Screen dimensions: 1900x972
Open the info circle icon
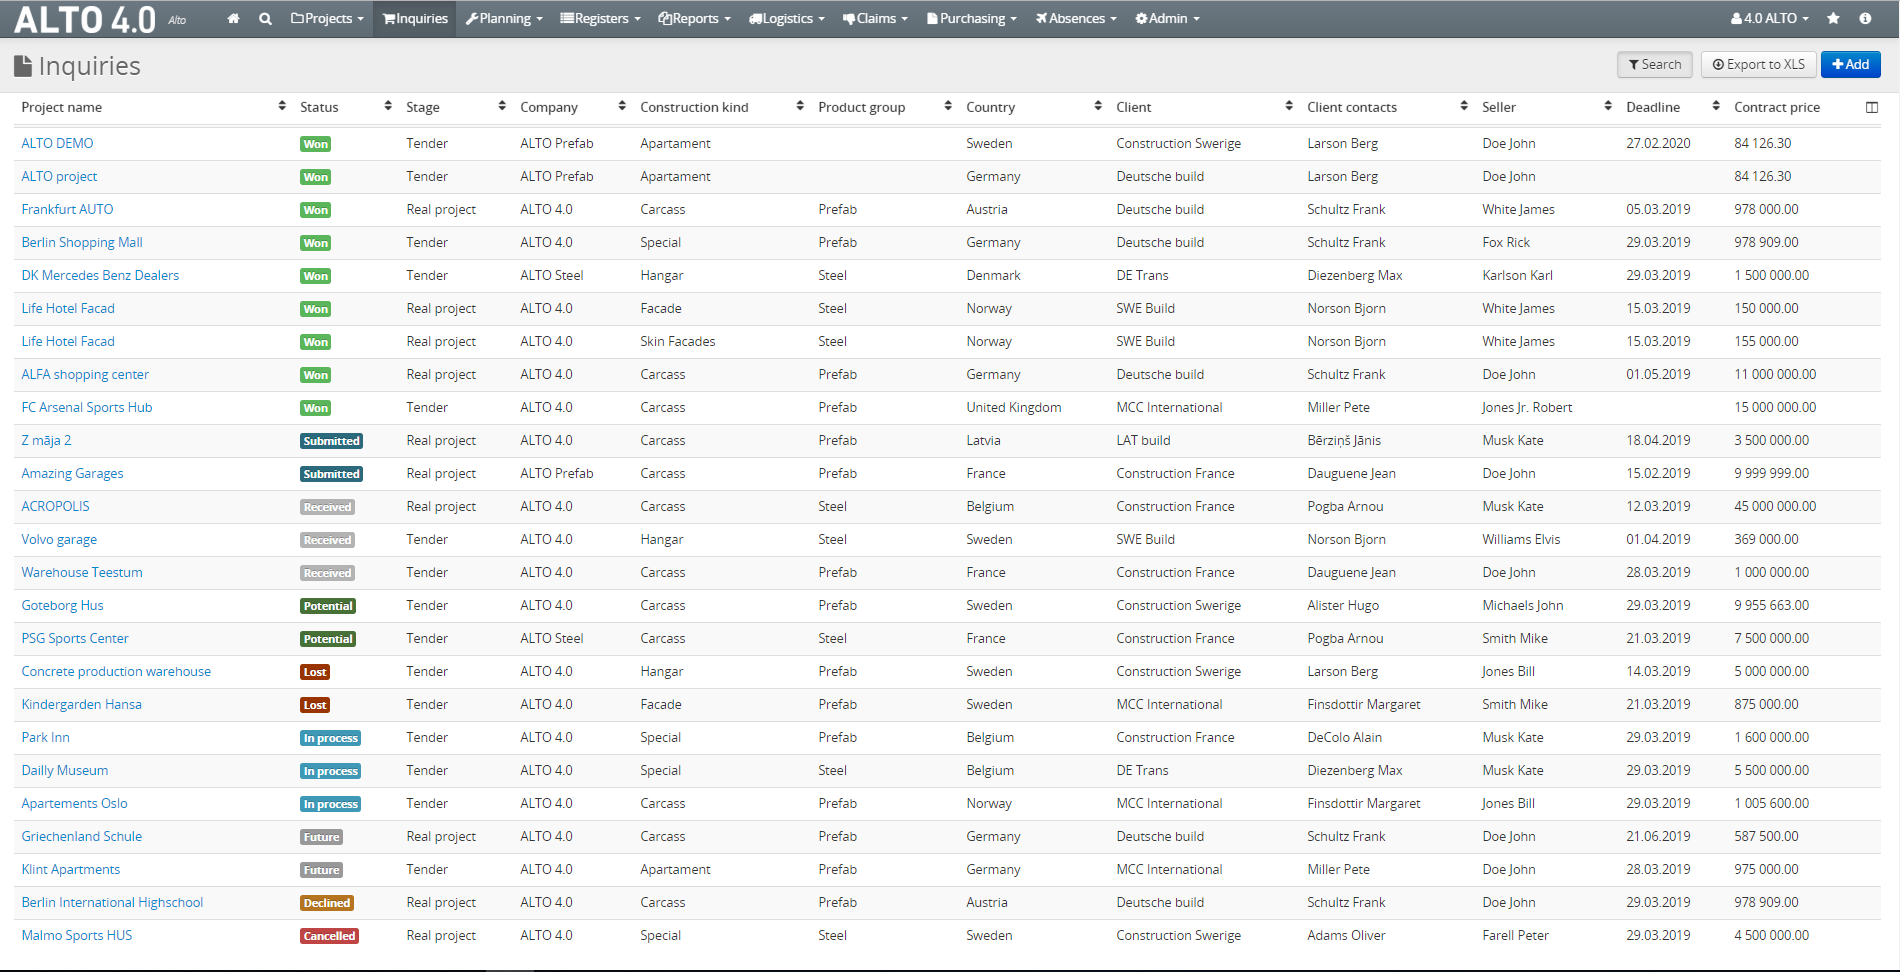[x=1865, y=19]
